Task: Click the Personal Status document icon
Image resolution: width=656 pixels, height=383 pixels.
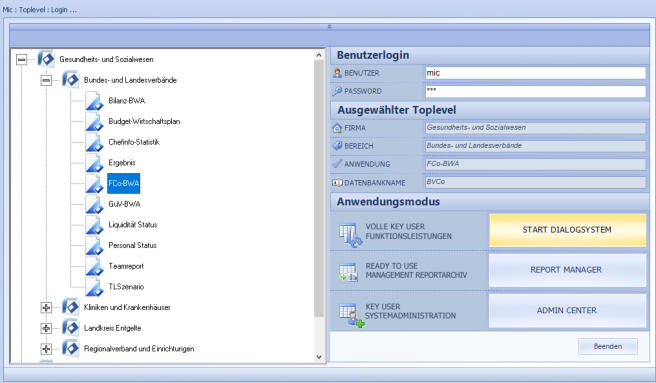Action: coord(95,245)
